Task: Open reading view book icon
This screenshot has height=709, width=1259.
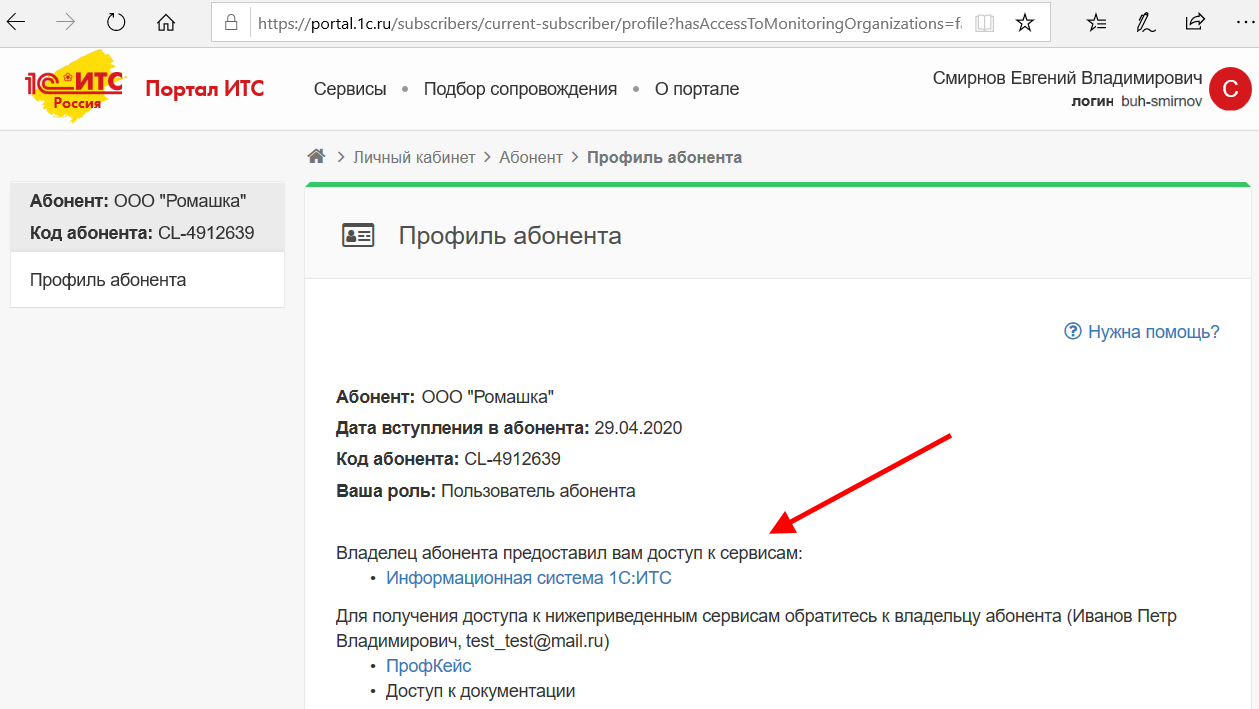Action: coord(984,22)
